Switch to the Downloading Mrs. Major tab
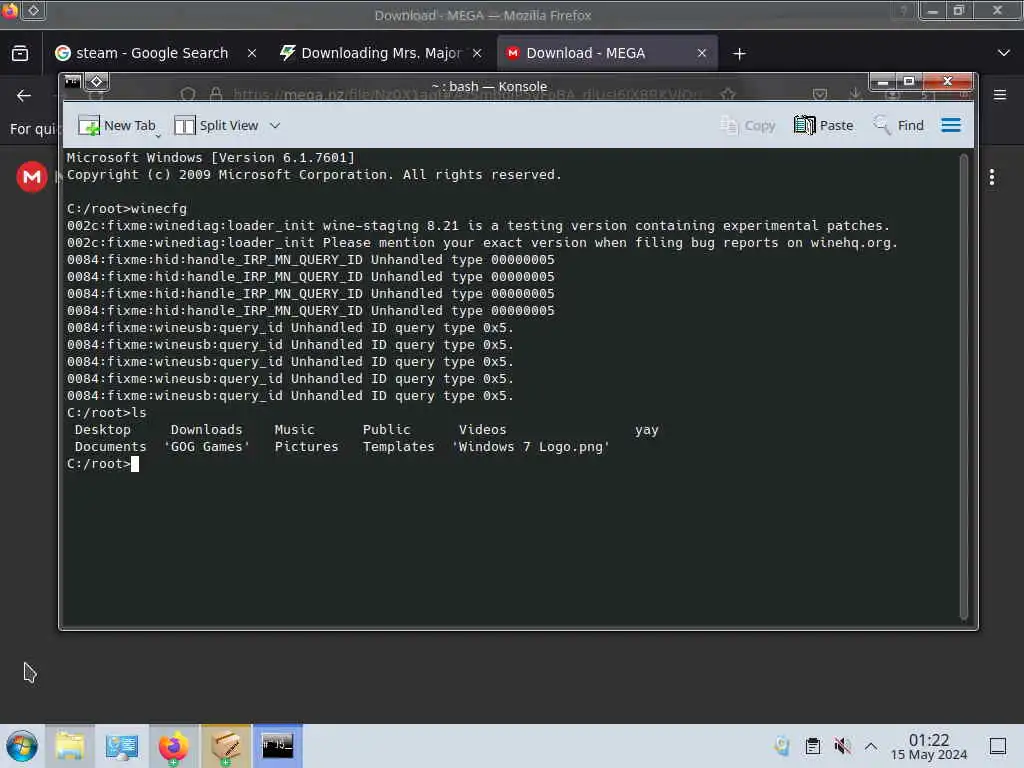The height and width of the screenshot is (768, 1024). click(380, 53)
